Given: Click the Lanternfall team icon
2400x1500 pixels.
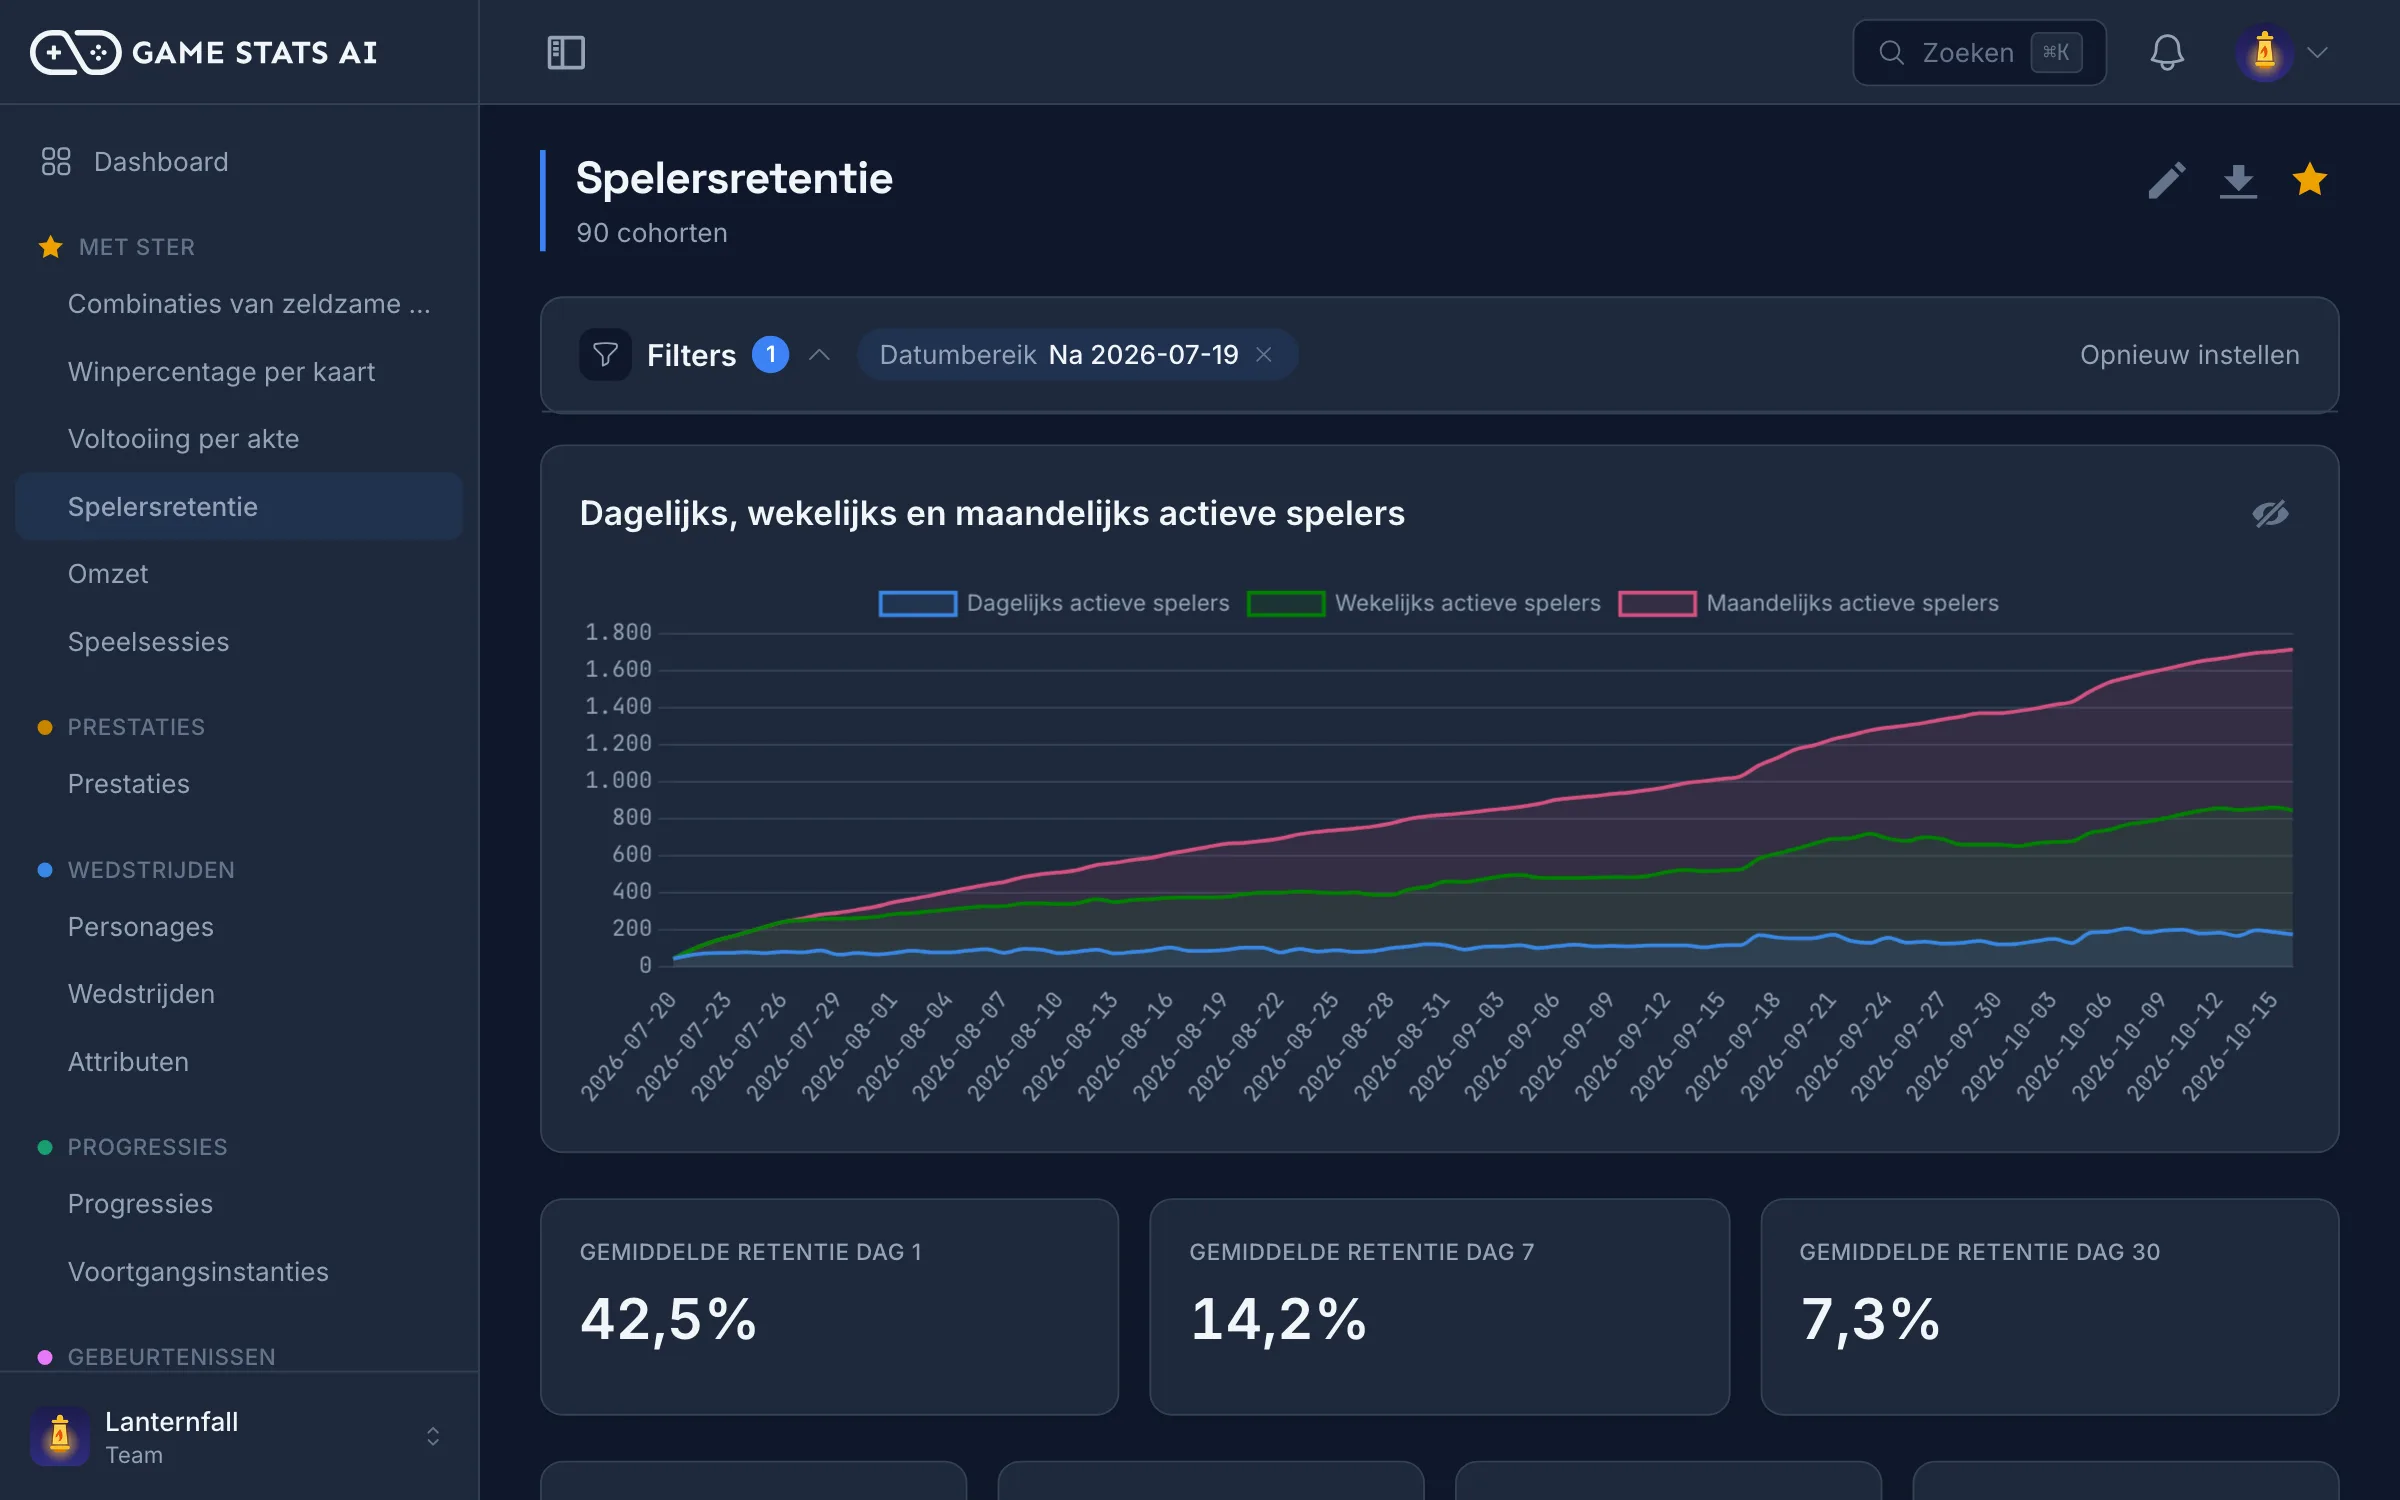Looking at the screenshot, I should click(60, 1436).
